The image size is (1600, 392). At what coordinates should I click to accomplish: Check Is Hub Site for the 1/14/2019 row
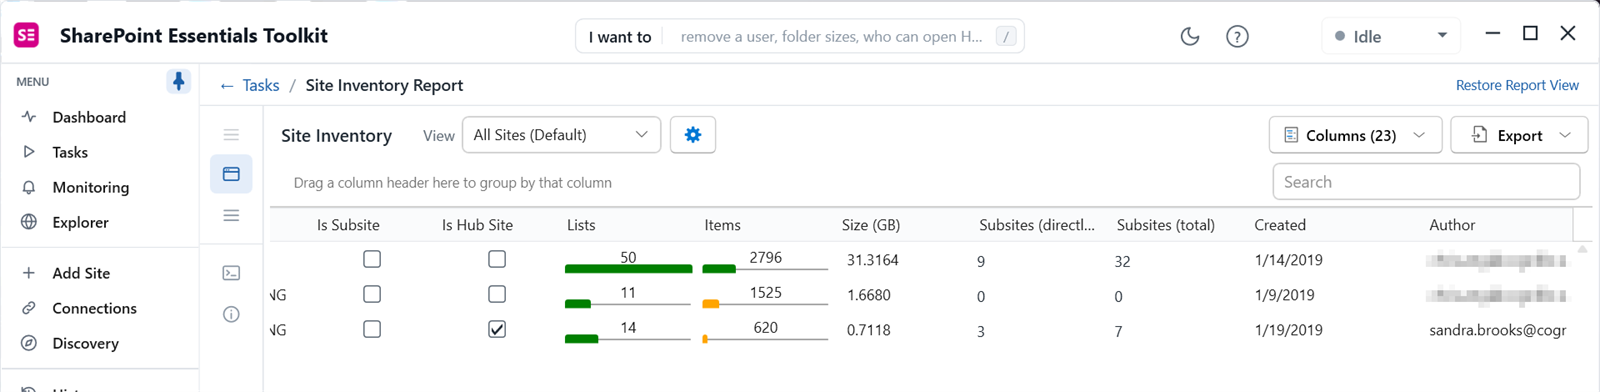(497, 259)
